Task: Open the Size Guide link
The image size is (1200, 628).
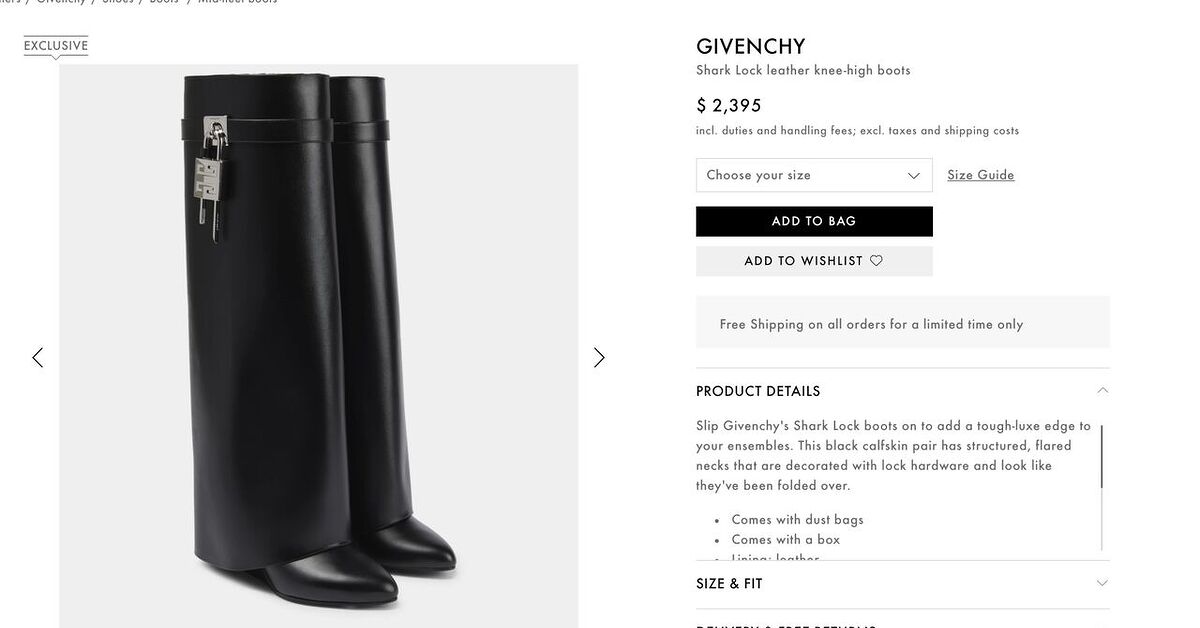Action: [981, 175]
